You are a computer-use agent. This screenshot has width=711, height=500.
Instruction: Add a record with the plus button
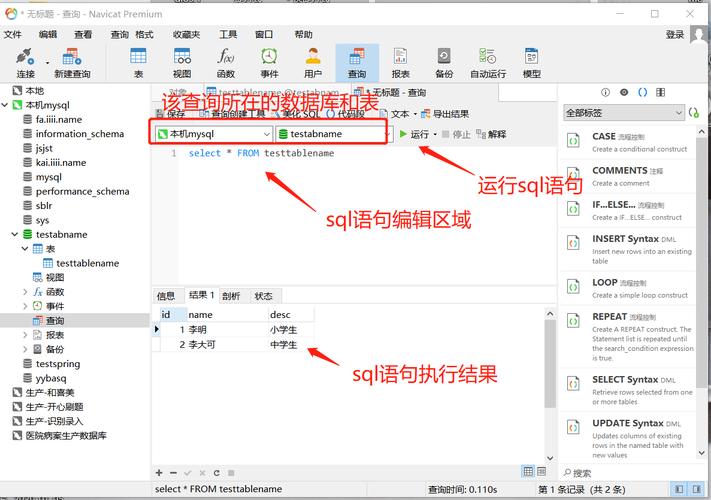159,473
